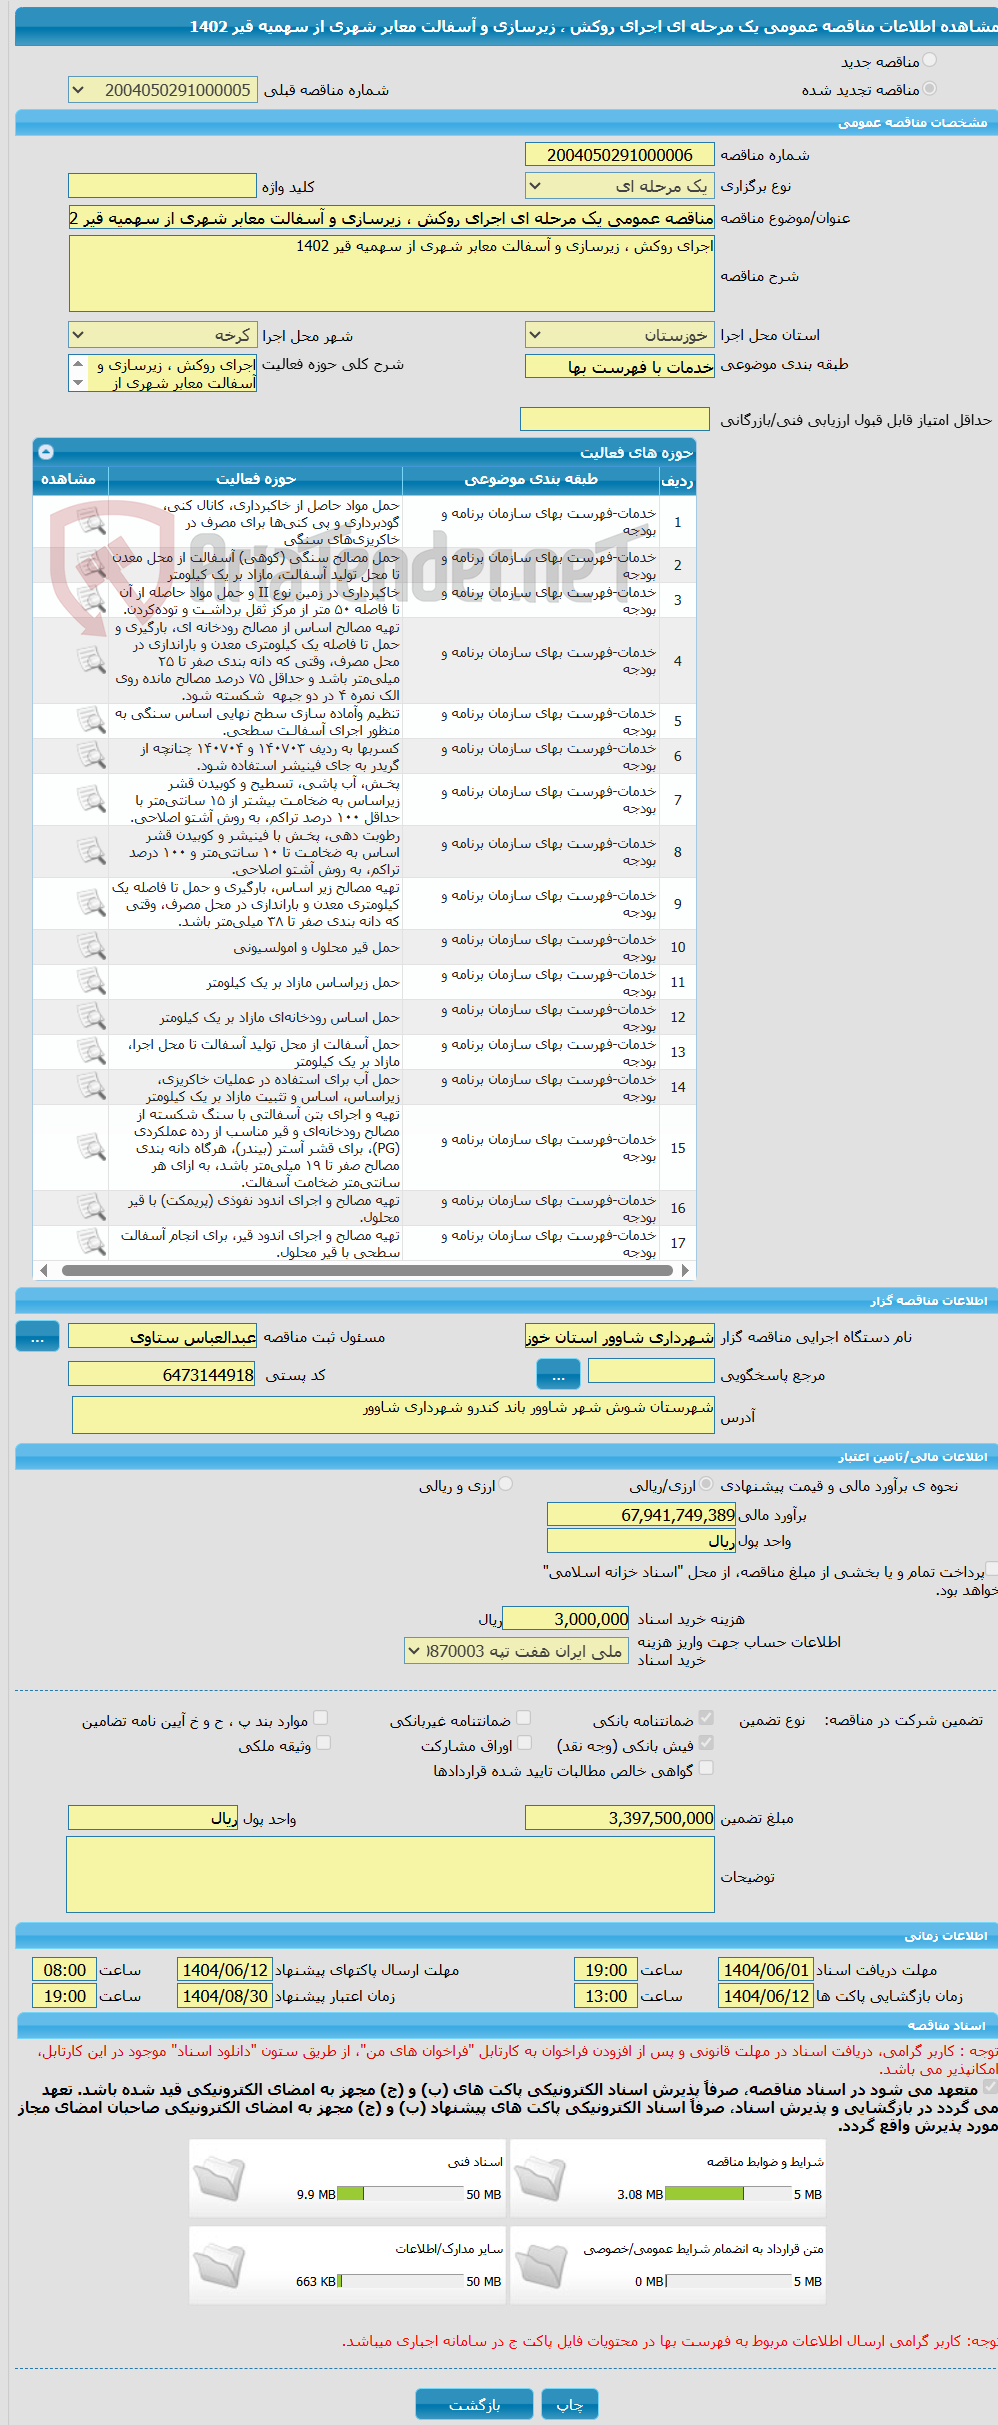998x2425 pixels.
Task: Open the شماره مناقصه قبلی dropdown
Action: coord(163,90)
